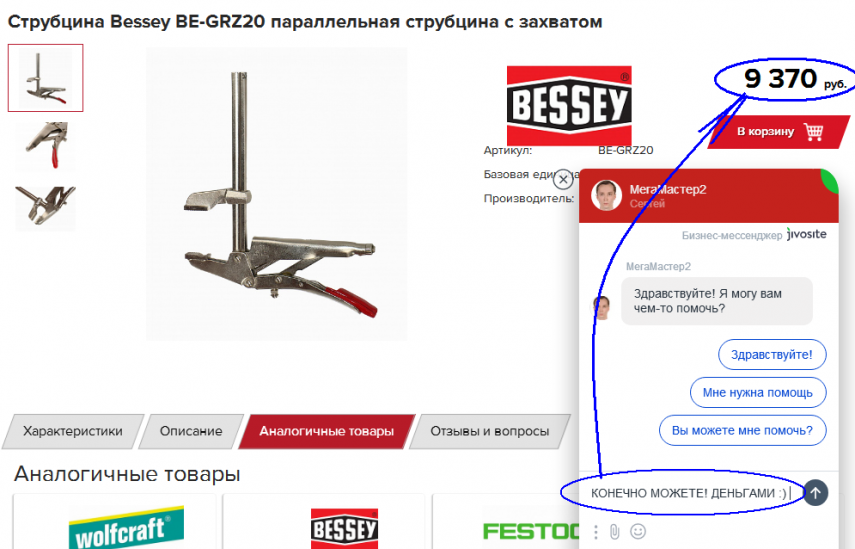Open the jivosite link in the chat
Screen dimensions: 855x549
coord(806,234)
